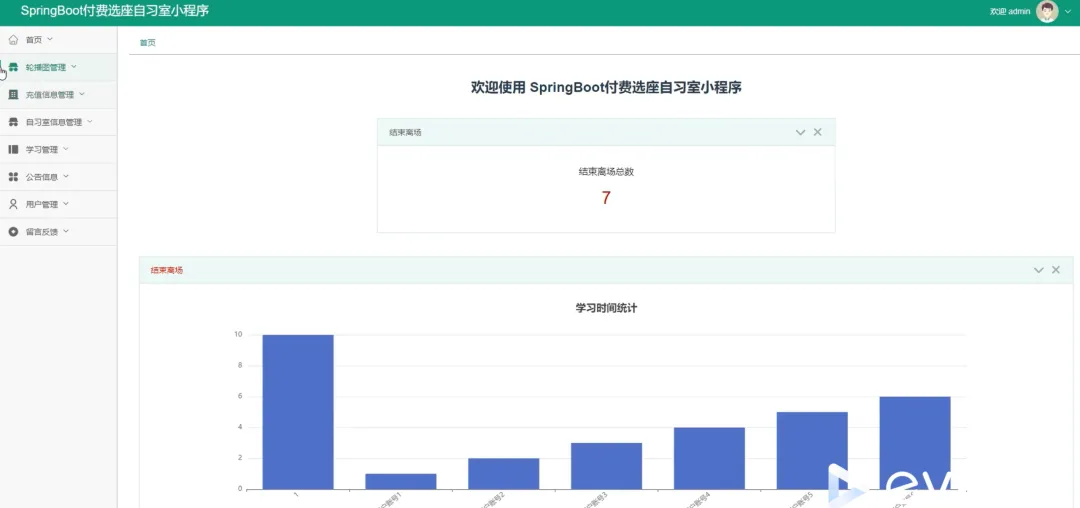This screenshot has width=1080, height=508.
Task: Click the icon beside 自习室信息管理
Action: point(13,122)
